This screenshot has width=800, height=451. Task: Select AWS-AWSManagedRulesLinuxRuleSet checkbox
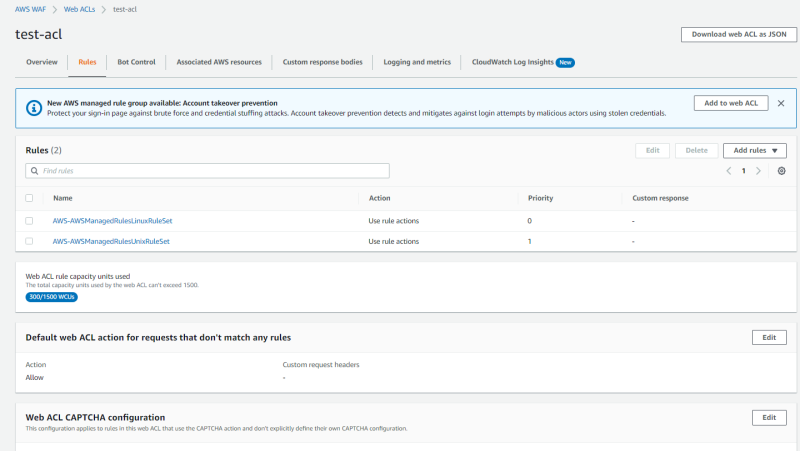(29, 220)
